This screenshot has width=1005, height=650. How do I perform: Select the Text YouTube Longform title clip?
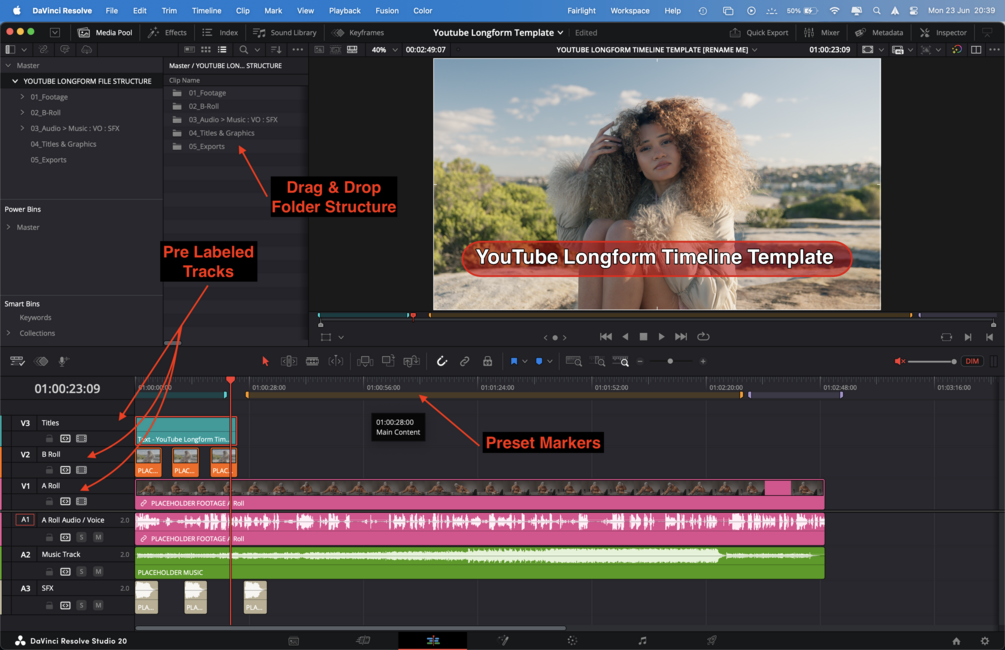point(186,431)
